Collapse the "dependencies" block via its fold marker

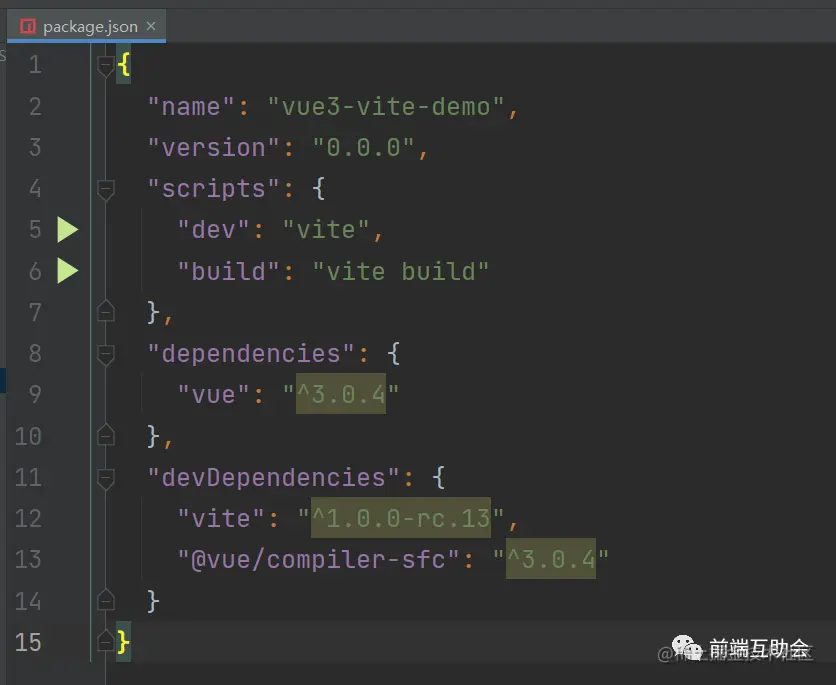[106, 352]
